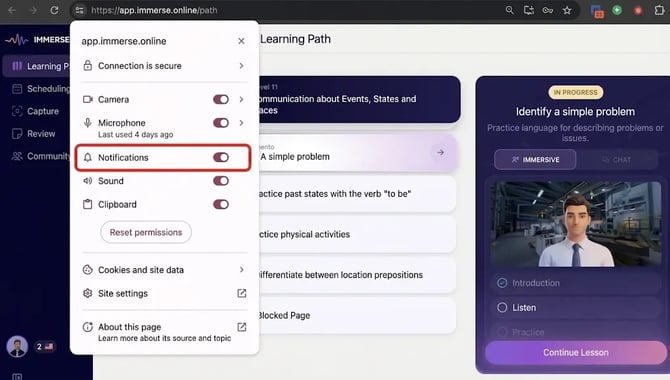Turn off the Notifications switch
The height and width of the screenshot is (380, 670).
point(221,157)
